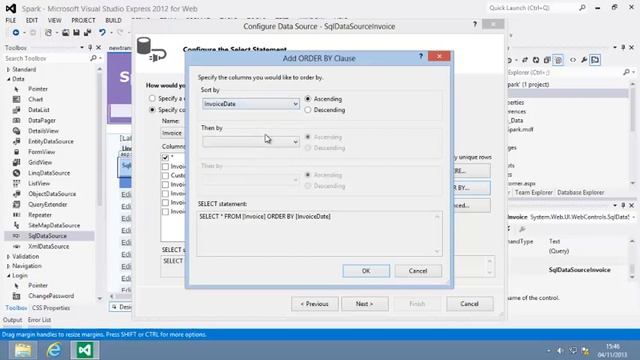Viewport: 640px width, 360px height.
Task: Select 'Specify a custom SQL' radio option
Action: [x=152, y=98]
